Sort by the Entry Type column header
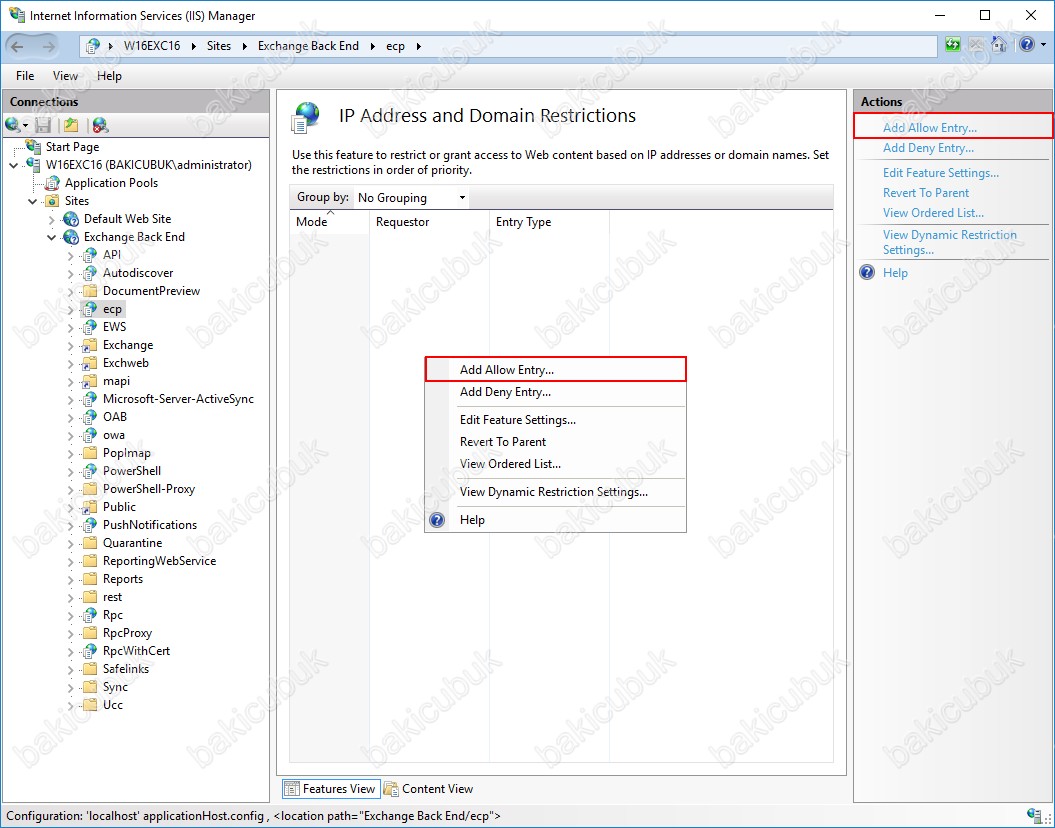1055x828 pixels. pos(549,222)
